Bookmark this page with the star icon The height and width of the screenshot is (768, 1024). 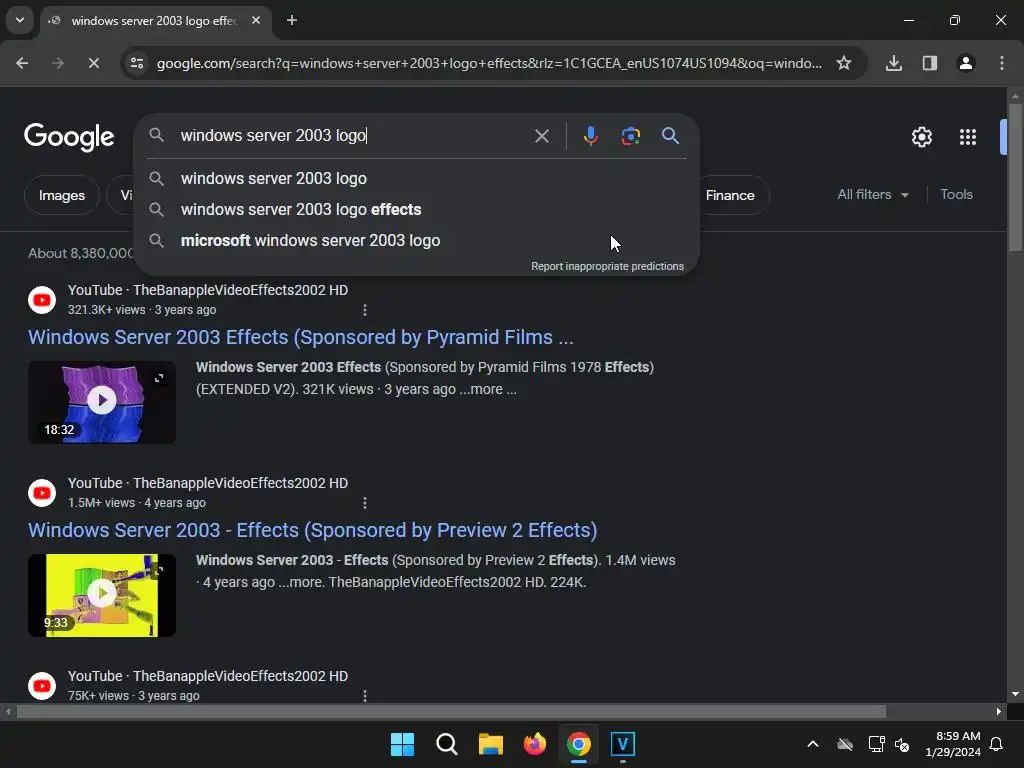point(844,63)
